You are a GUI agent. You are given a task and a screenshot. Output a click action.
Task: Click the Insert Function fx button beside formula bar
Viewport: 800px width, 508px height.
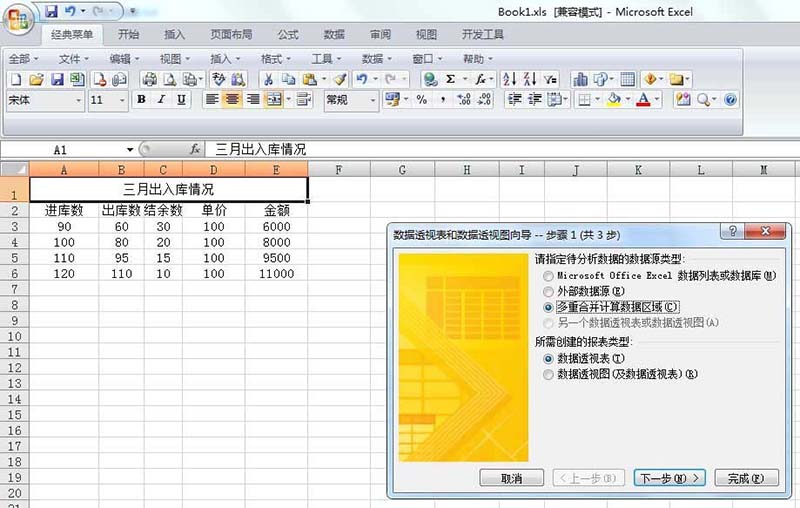click(x=194, y=149)
